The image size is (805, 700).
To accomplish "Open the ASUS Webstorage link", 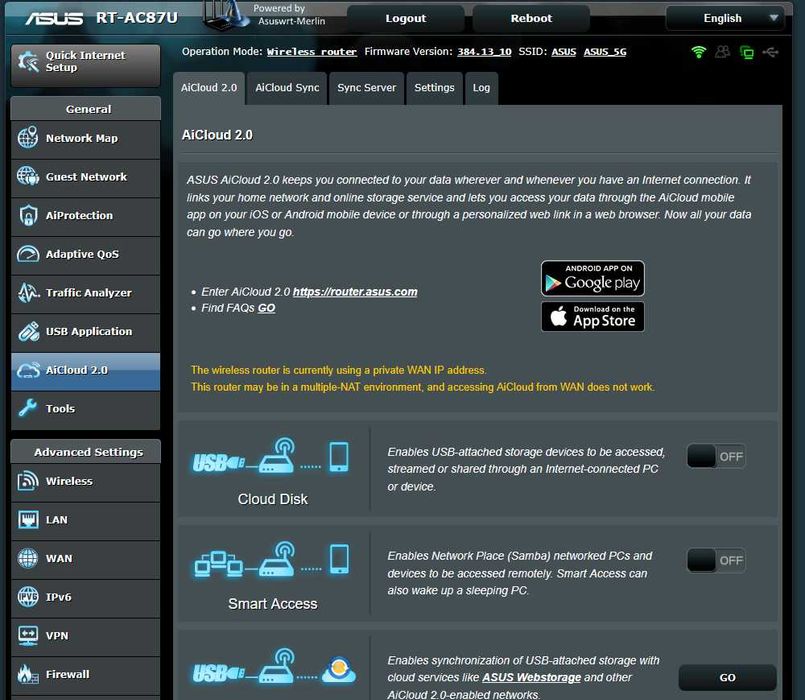I will pyautogui.click(x=531, y=677).
